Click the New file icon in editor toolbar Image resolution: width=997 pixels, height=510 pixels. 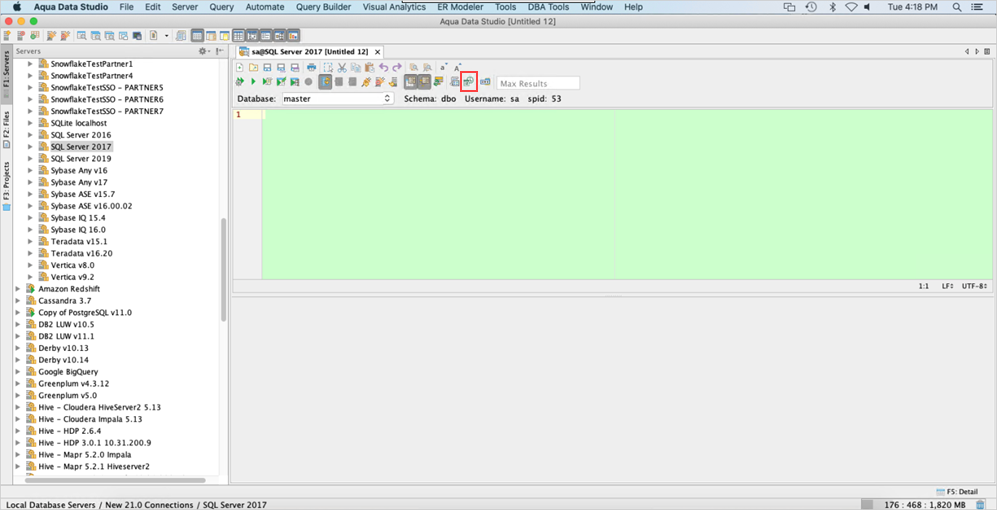240,67
